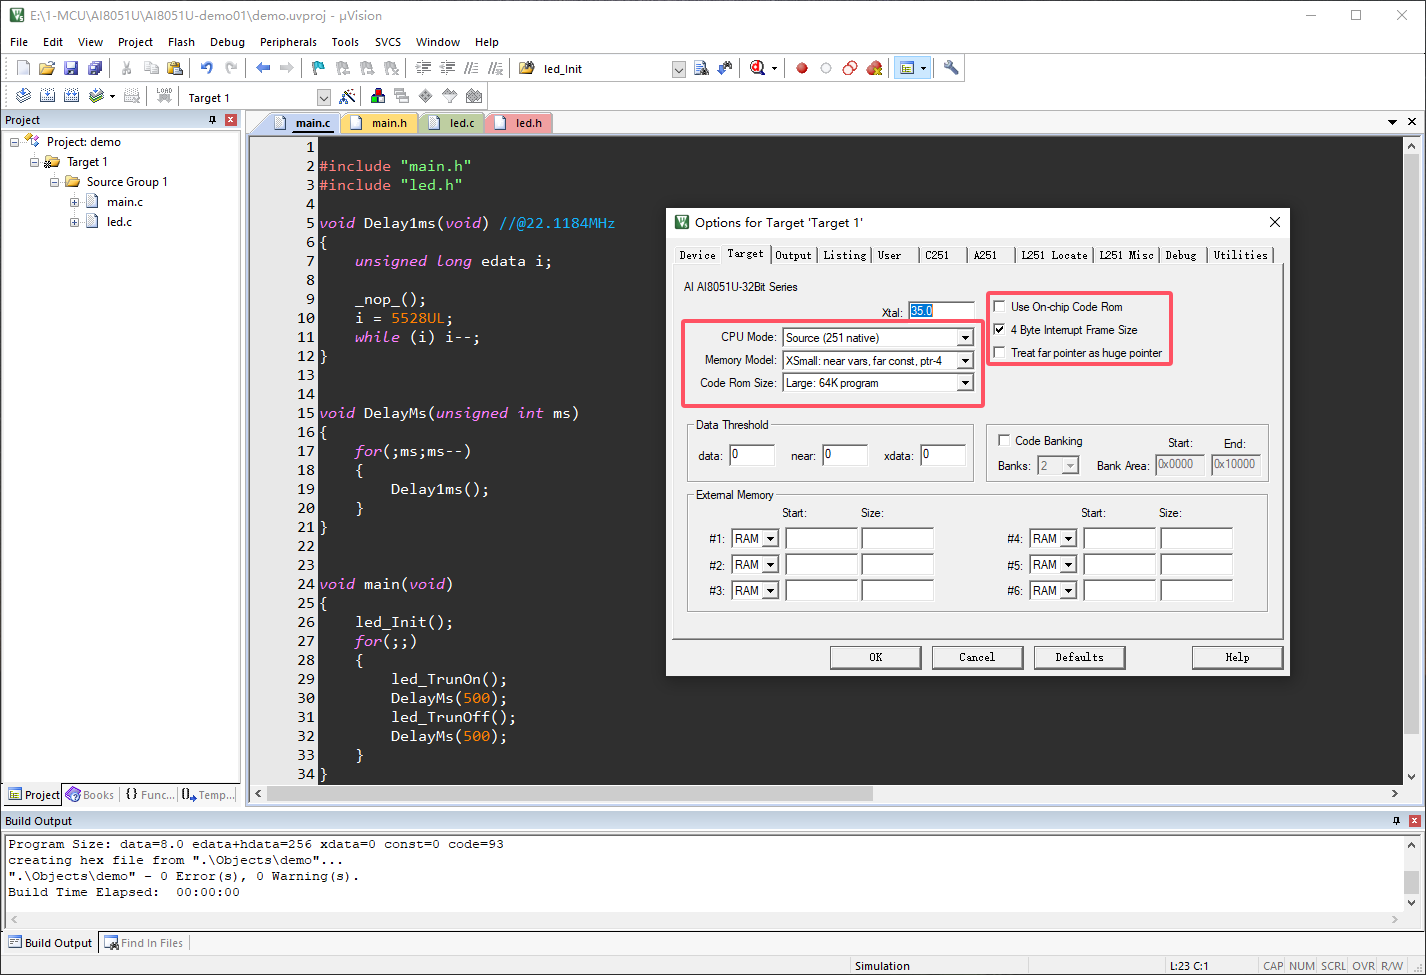The height and width of the screenshot is (975, 1426).
Task: Open the Peripherals menu
Action: pyautogui.click(x=288, y=42)
